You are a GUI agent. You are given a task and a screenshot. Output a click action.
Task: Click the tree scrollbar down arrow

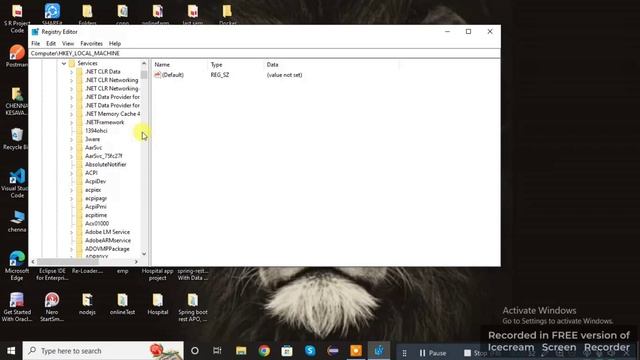pos(144,254)
